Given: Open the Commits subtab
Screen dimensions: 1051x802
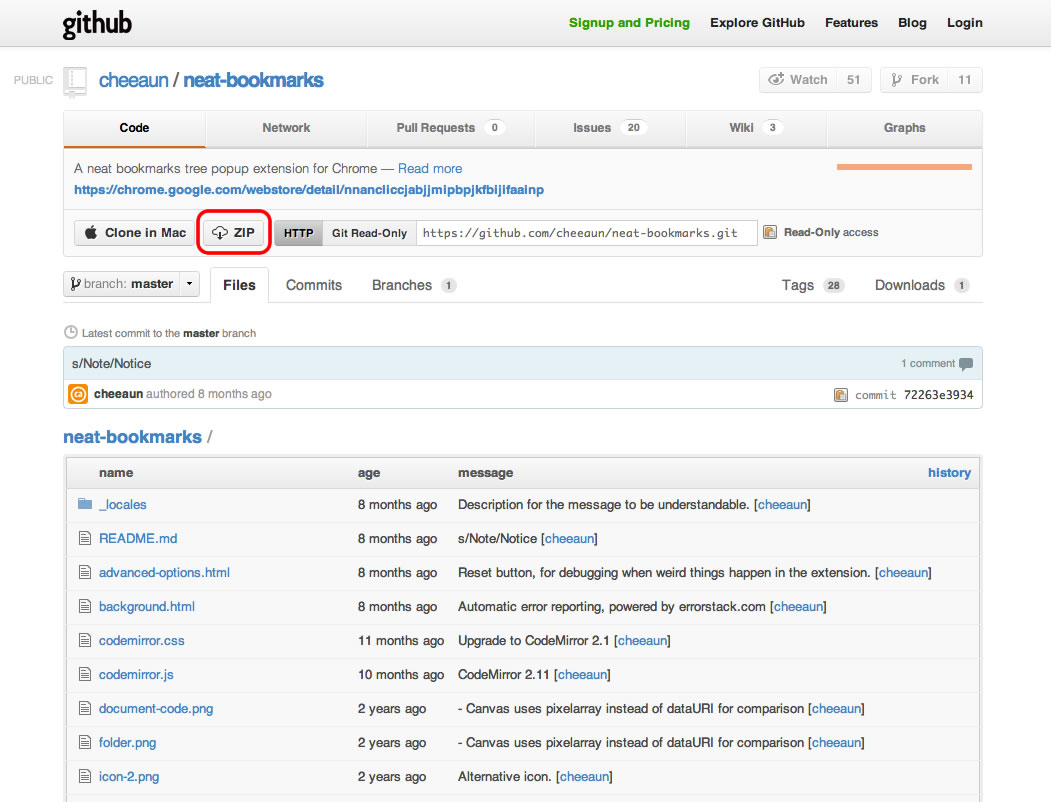Looking at the screenshot, I should point(314,285).
